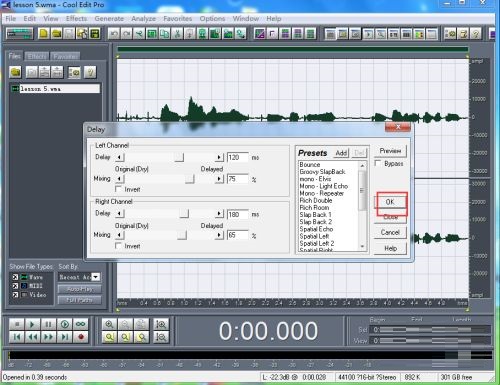
Task: Select the Rich Room preset
Action: pyautogui.click(x=314, y=207)
